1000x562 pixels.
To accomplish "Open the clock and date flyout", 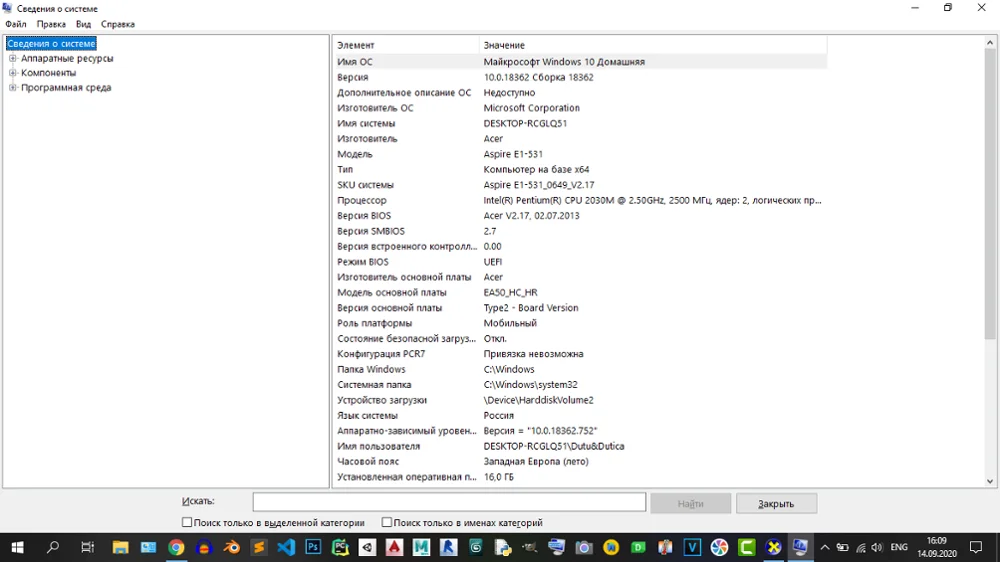I will [x=938, y=547].
